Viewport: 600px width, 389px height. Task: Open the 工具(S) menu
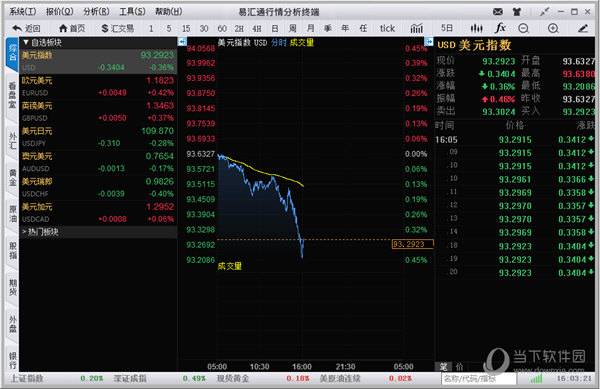click(132, 11)
